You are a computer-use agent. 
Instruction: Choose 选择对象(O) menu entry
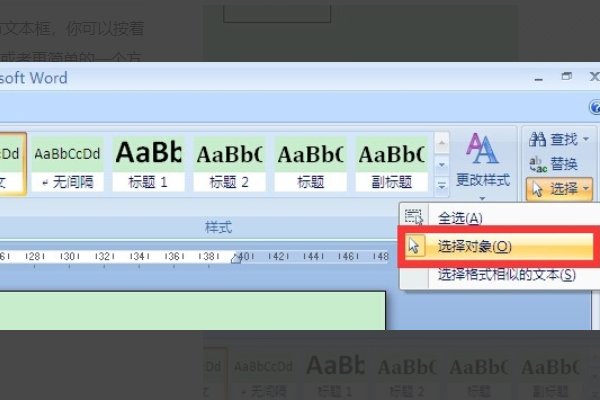point(499,246)
